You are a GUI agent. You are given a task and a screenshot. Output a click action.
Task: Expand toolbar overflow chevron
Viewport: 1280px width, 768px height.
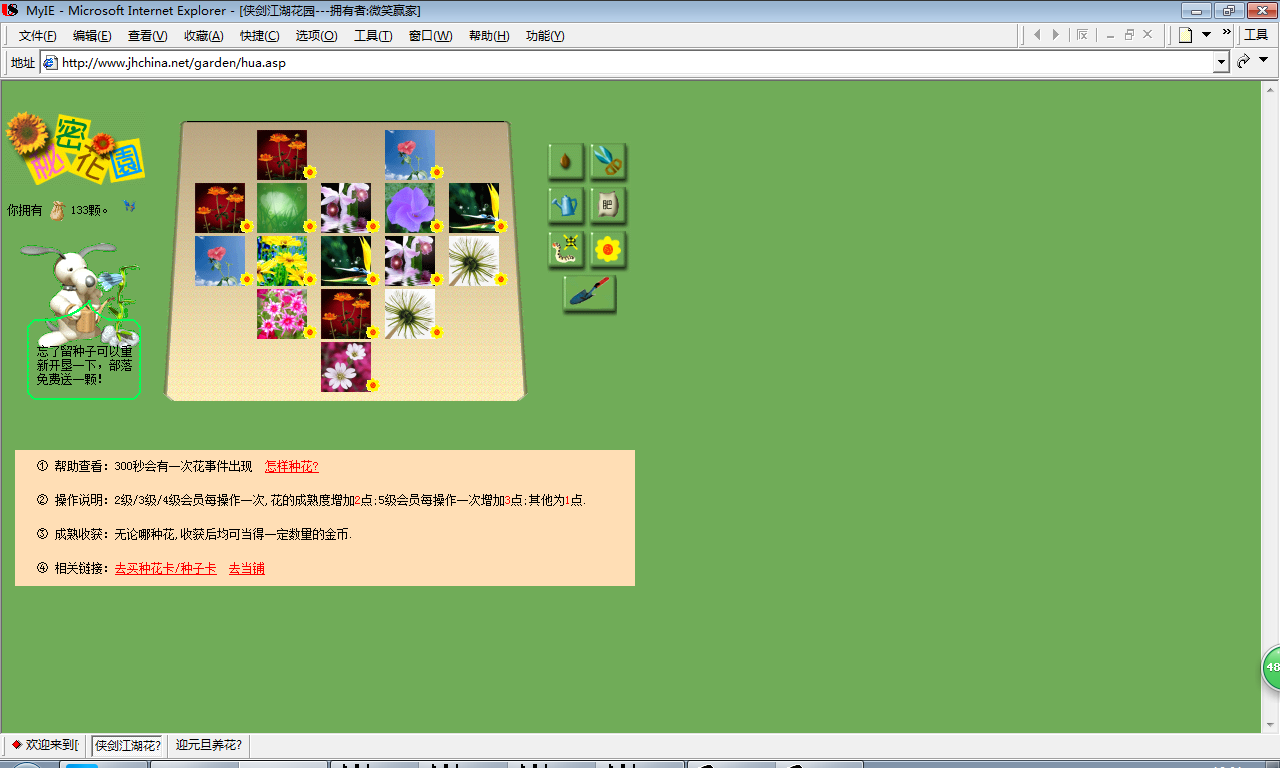point(1226,34)
